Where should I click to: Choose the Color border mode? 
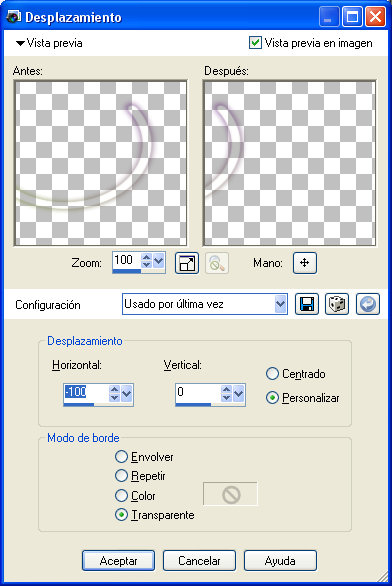(x=121, y=496)
